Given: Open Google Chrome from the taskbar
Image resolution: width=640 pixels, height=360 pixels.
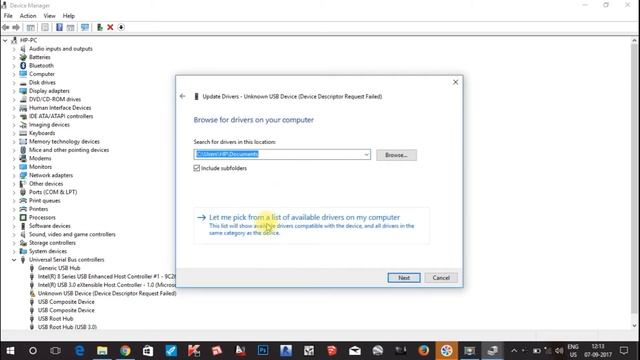Looking at the screenshot, I should pos(125,351).
